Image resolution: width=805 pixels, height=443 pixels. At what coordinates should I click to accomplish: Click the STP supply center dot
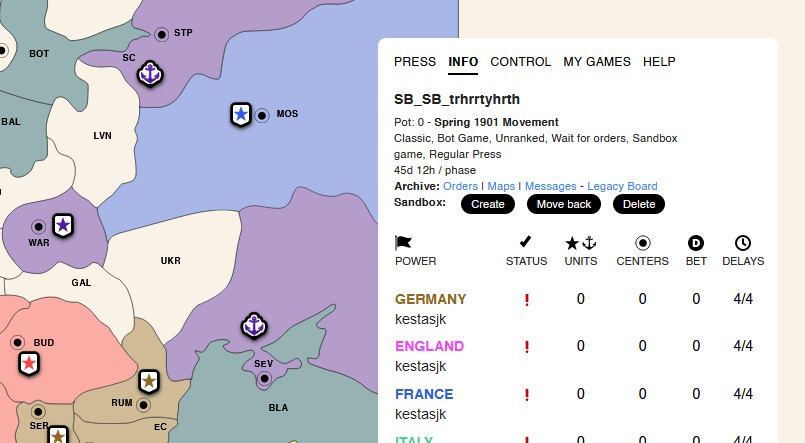coord(162,34)
